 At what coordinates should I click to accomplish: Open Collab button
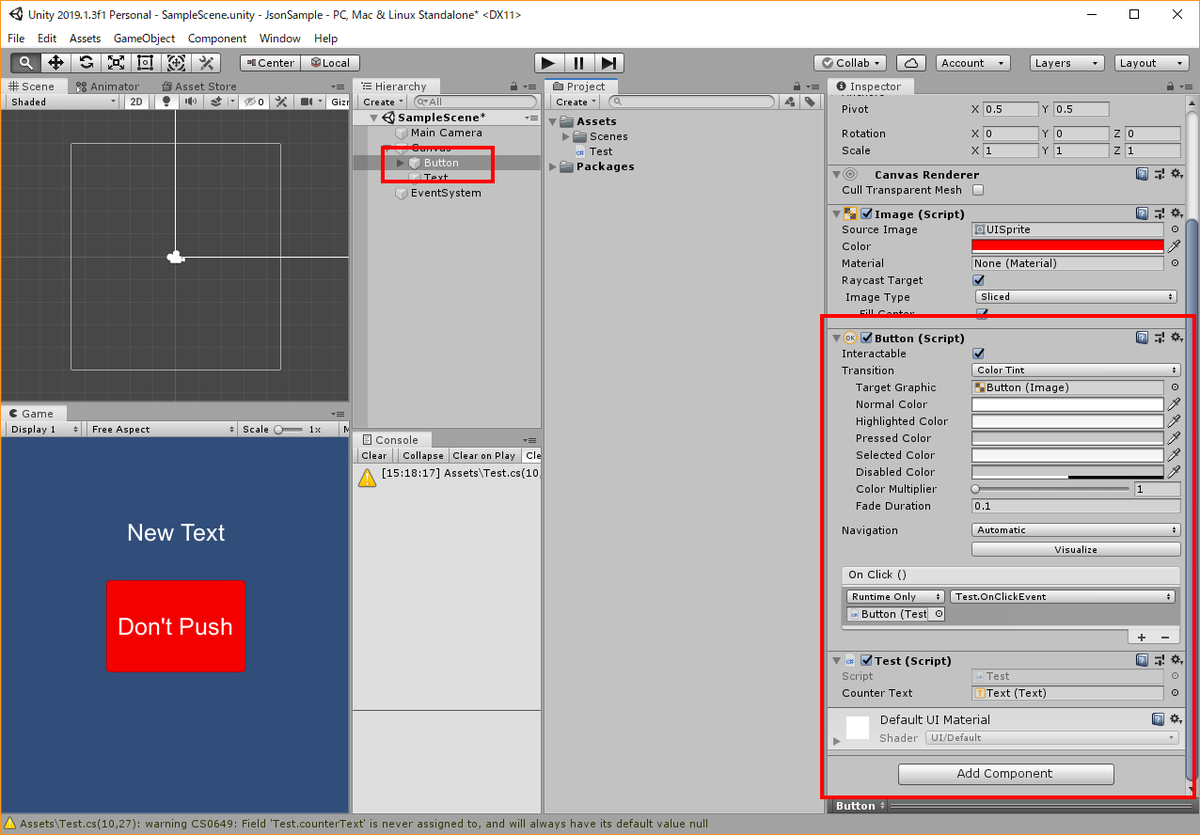click(x=850, y=63)
